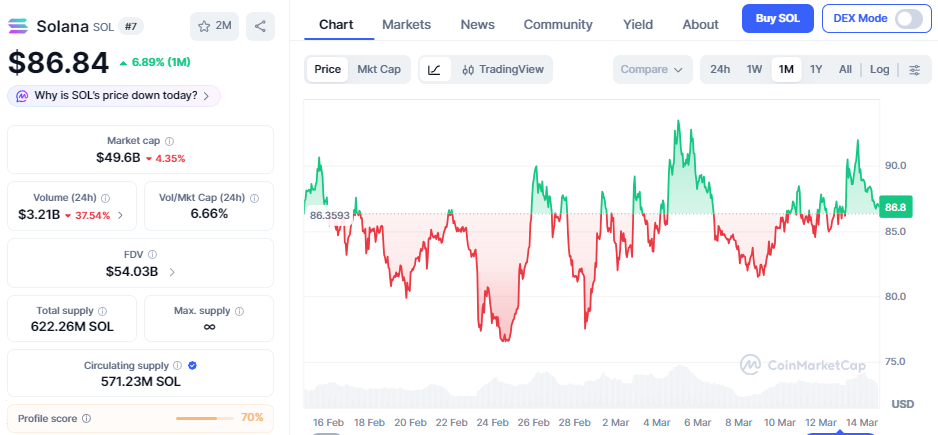
Task: Open "Why is SOL's price down today?"
Action: point(114,96)
